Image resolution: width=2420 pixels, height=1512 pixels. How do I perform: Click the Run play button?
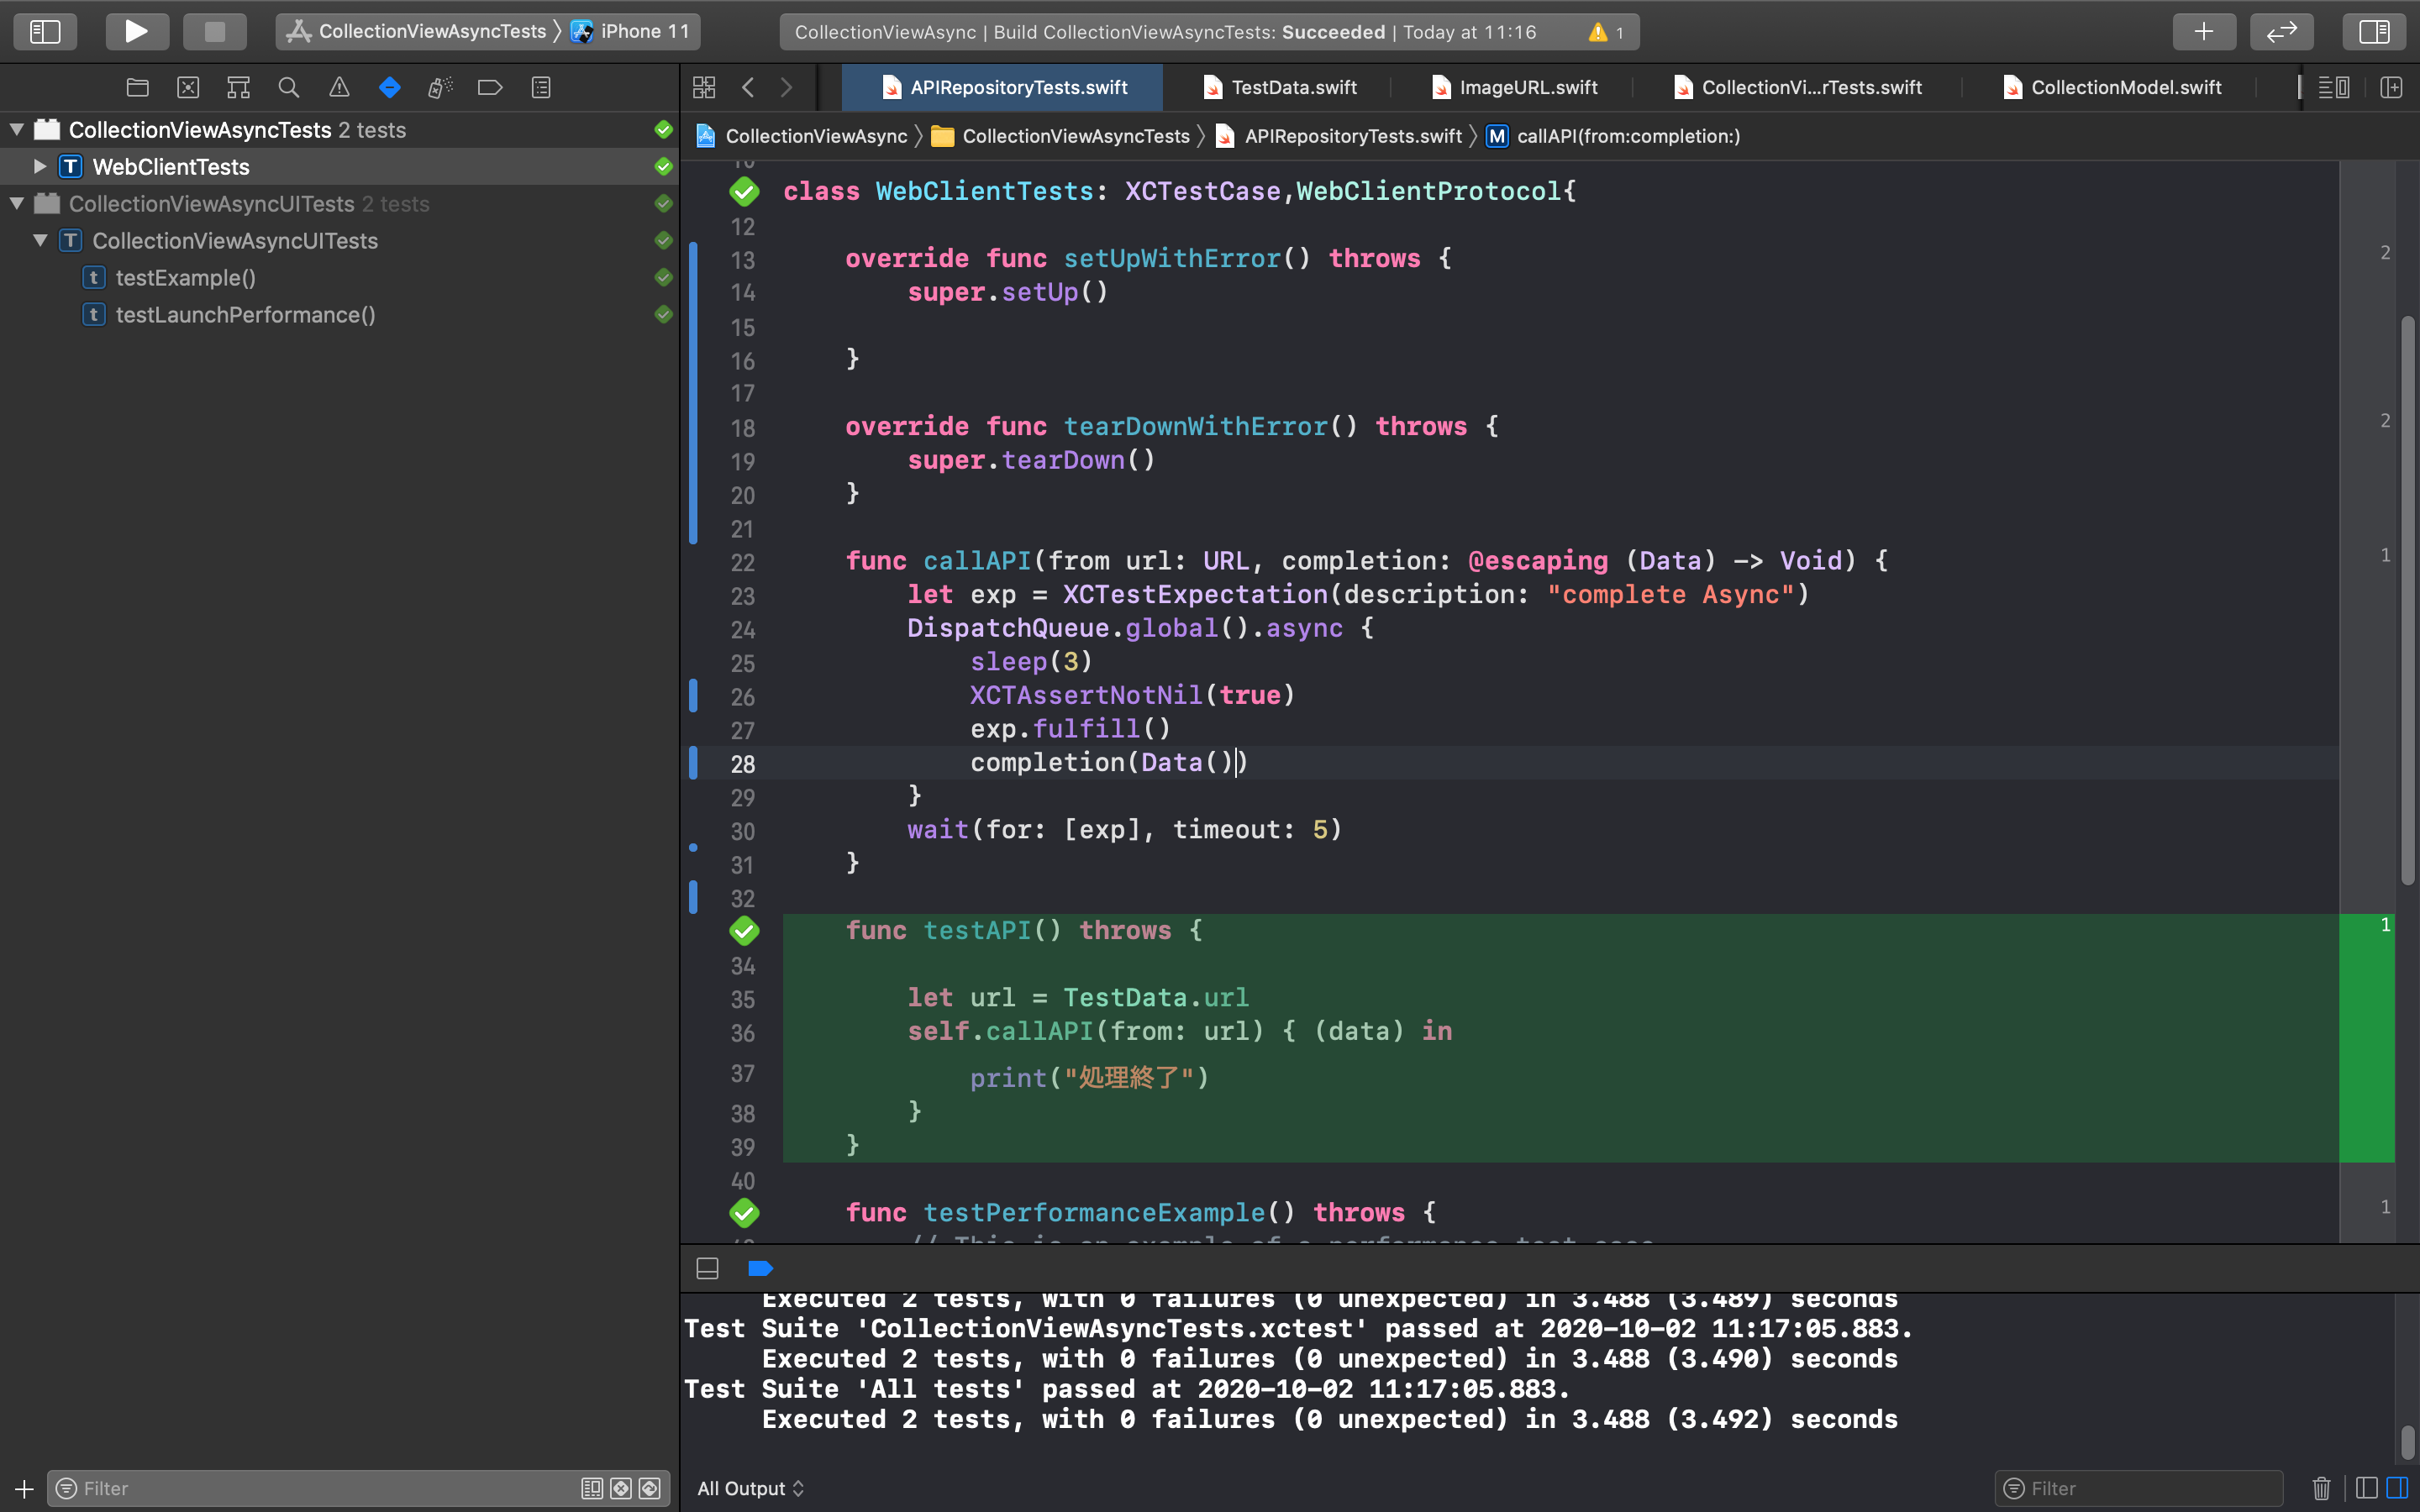(137, 31)
